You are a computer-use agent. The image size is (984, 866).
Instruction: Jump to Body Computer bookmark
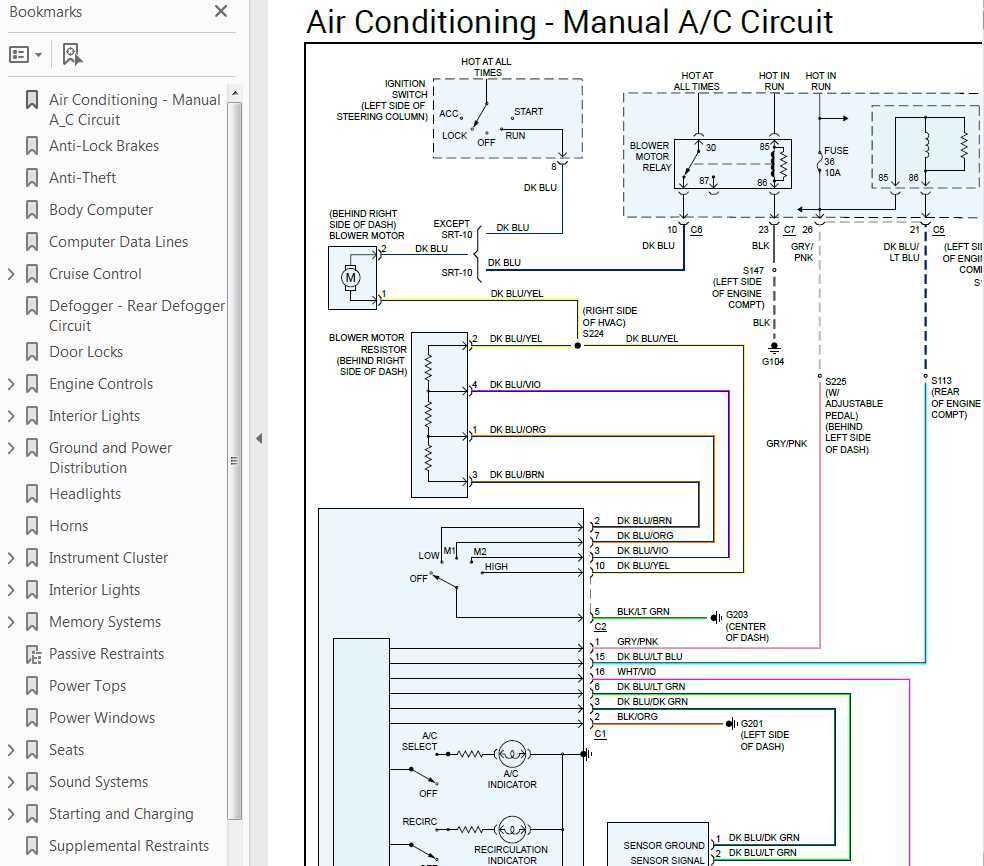[101, 210]
